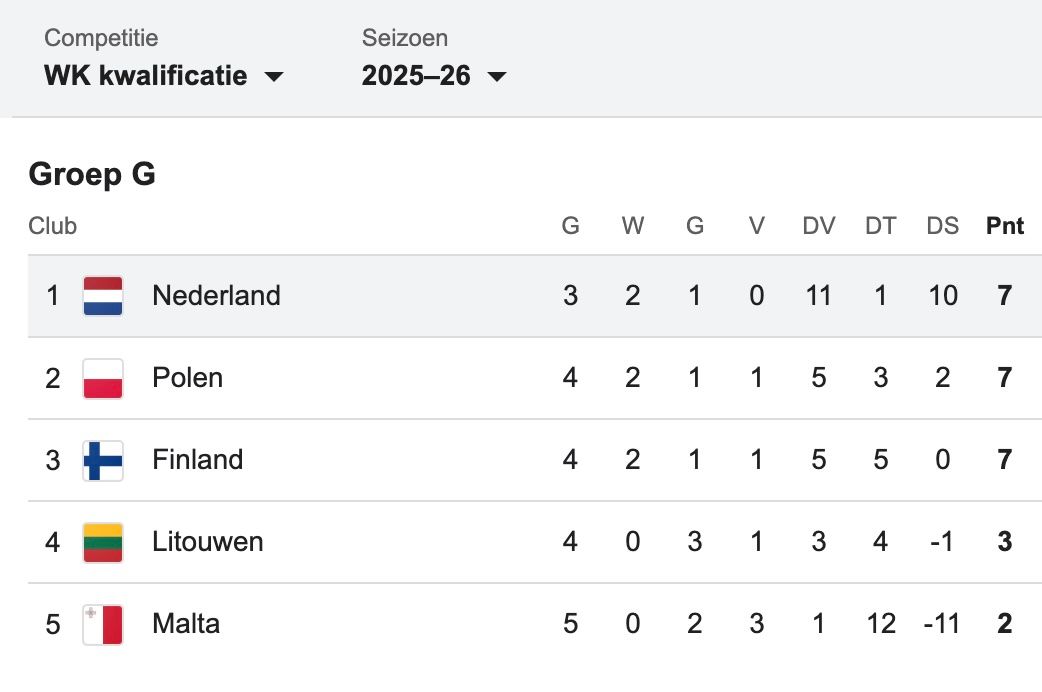Open the Finland team link

(x=197, y=459)
